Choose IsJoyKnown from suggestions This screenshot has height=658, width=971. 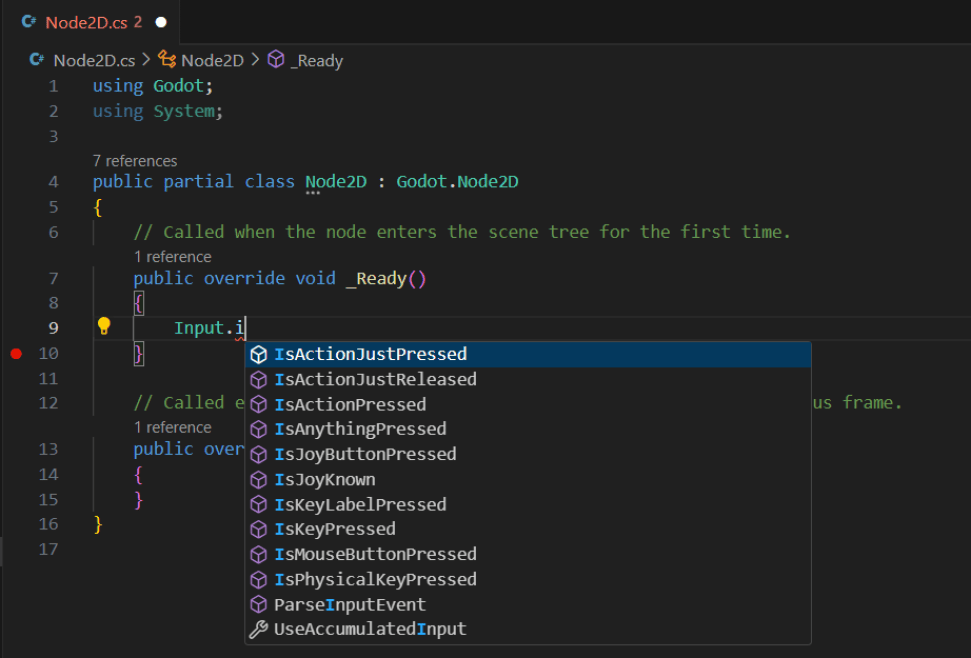[528, 480]
